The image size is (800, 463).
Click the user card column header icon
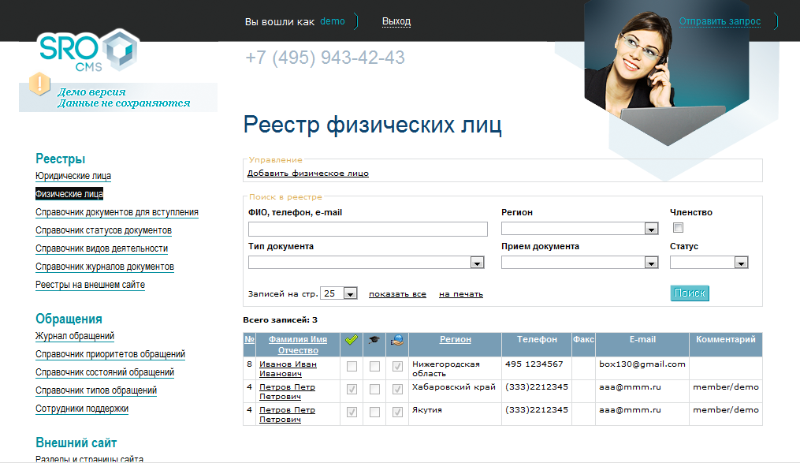point(398,340)
